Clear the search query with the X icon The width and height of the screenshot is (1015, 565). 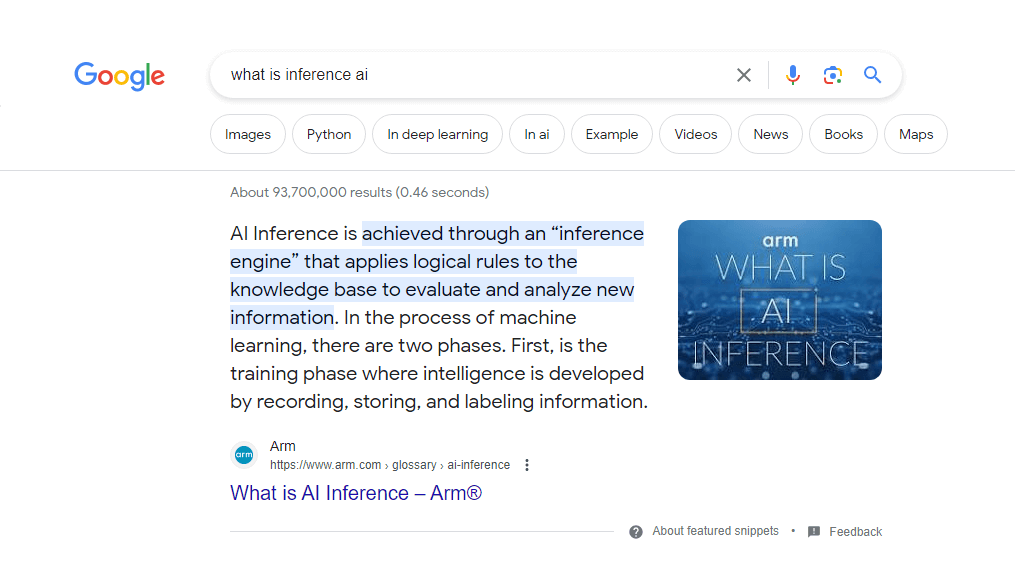[744, 75]
